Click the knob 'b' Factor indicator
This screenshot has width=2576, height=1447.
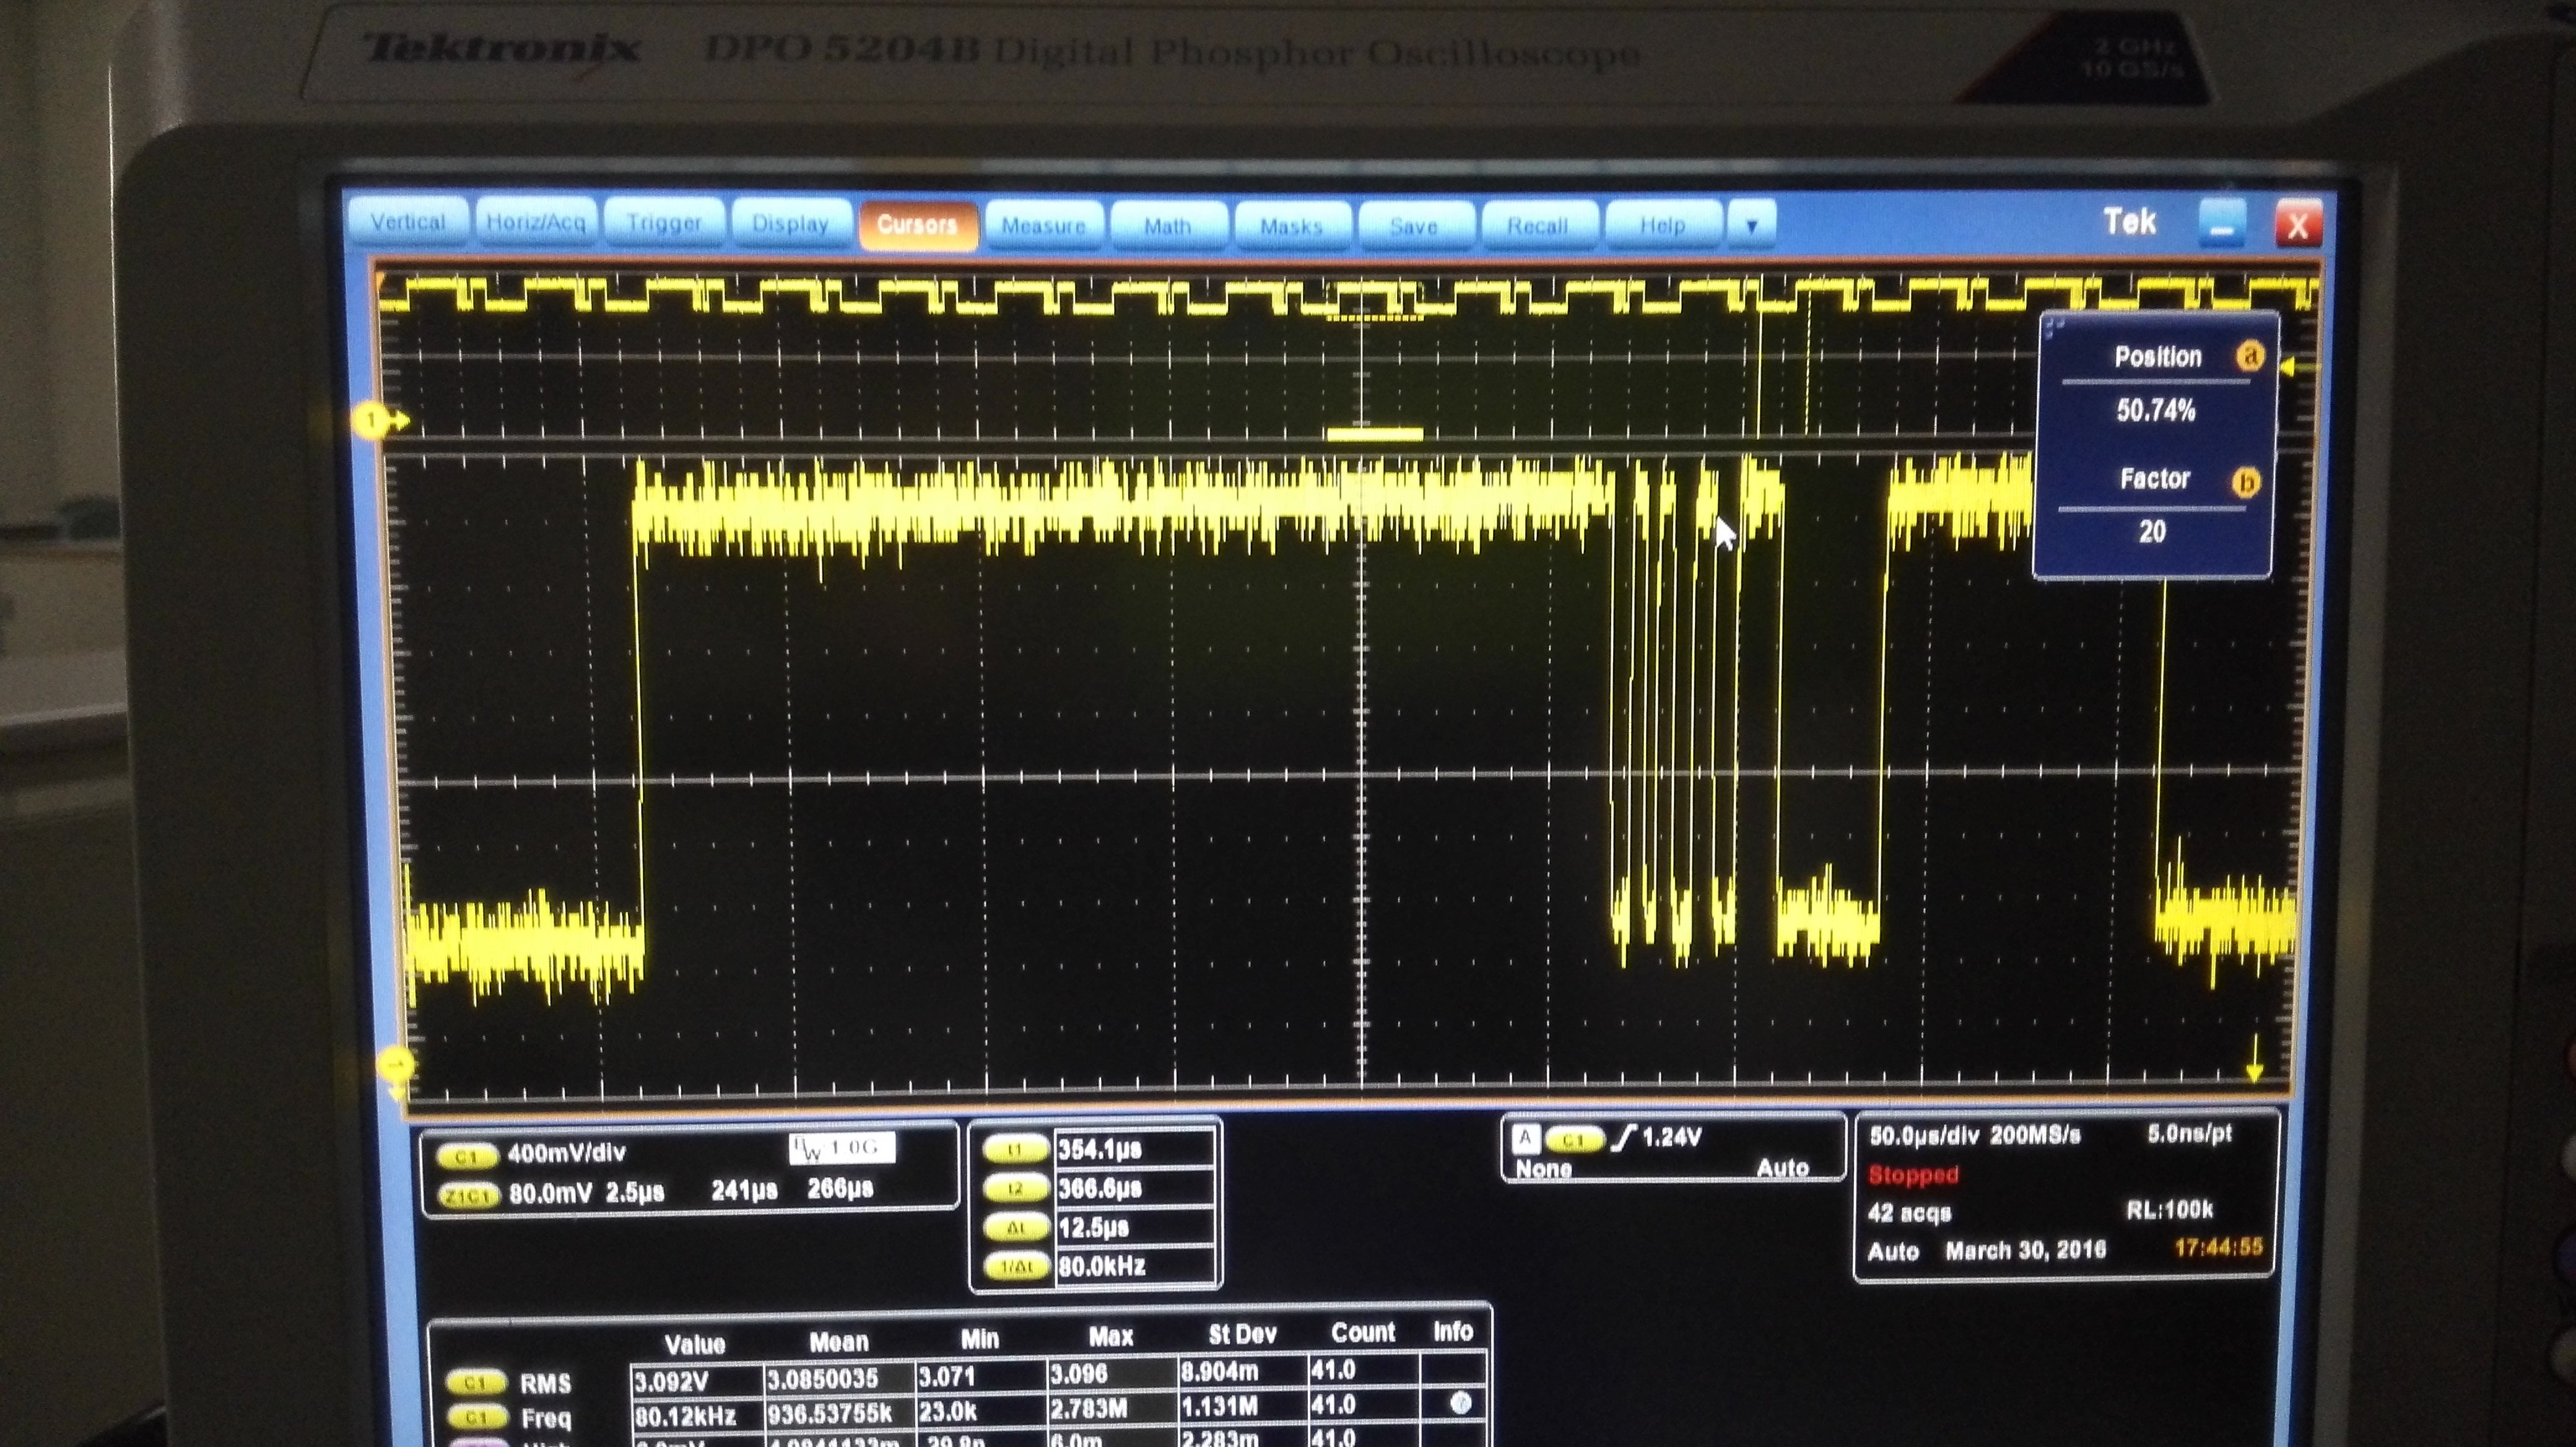(x=2245, y=483)
